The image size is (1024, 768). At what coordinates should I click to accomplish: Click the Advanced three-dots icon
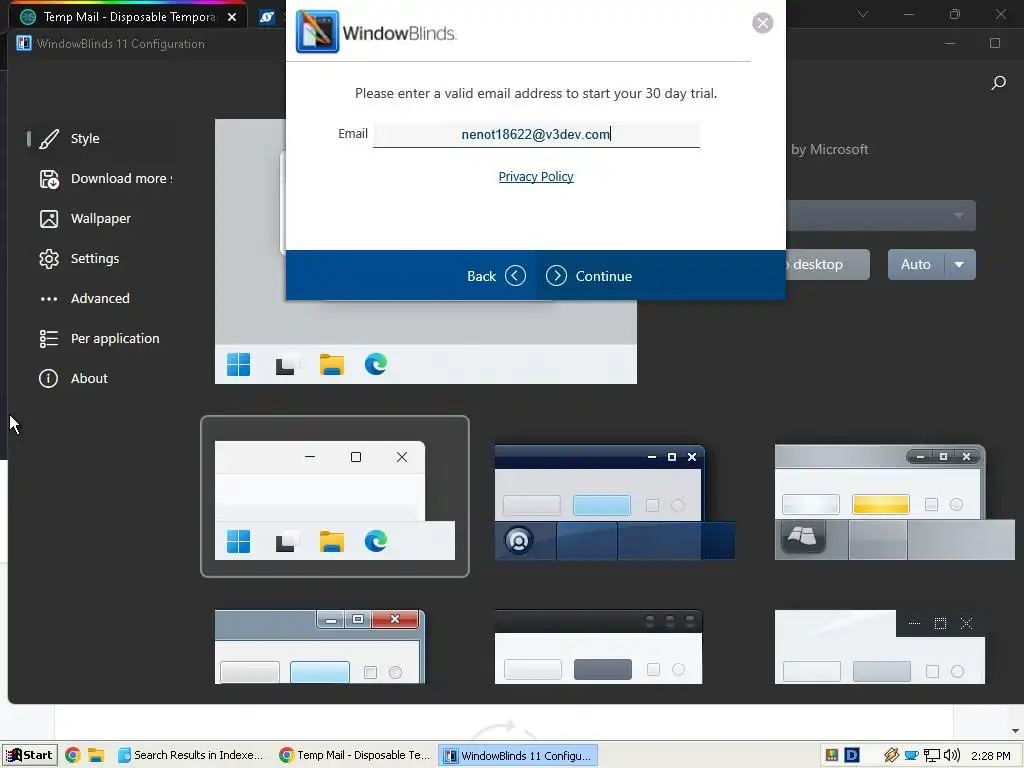point(49,299)
